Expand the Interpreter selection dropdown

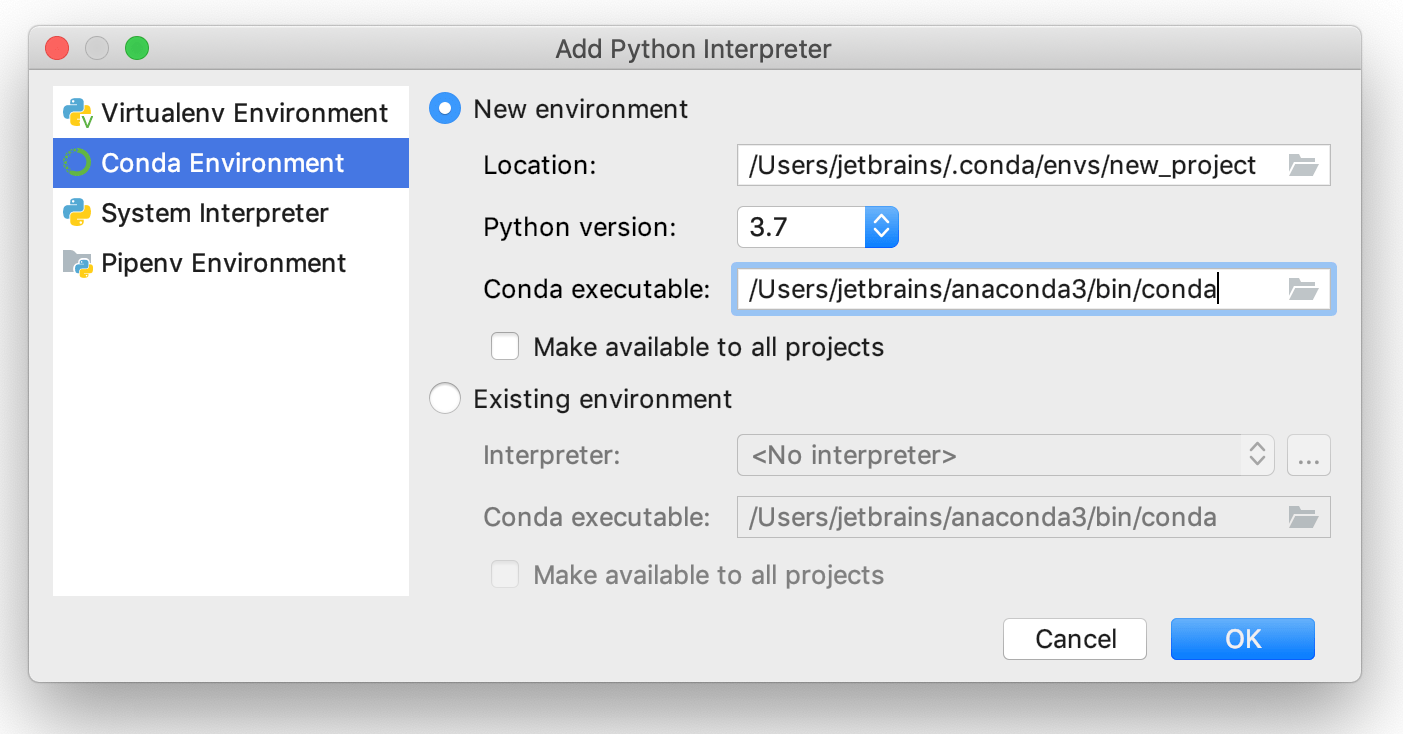click(x=1258, y=455)
